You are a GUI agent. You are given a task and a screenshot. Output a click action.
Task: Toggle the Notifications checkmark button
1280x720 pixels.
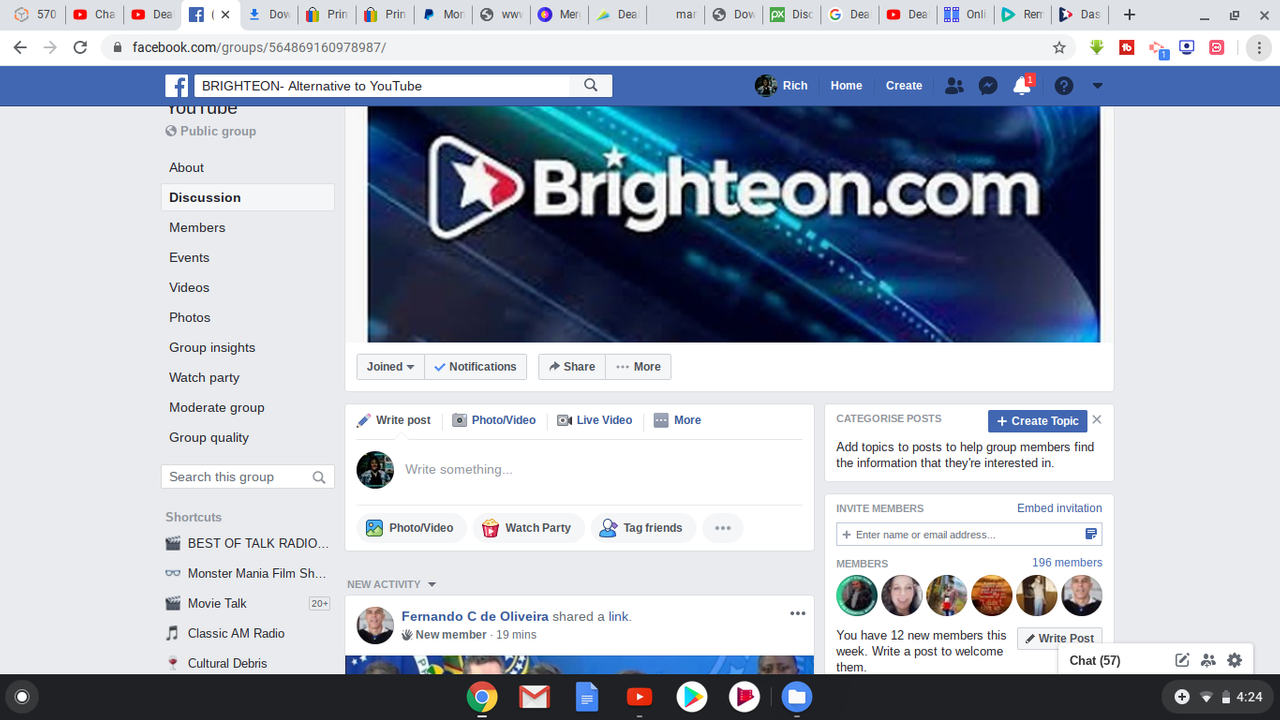[475, 367]
